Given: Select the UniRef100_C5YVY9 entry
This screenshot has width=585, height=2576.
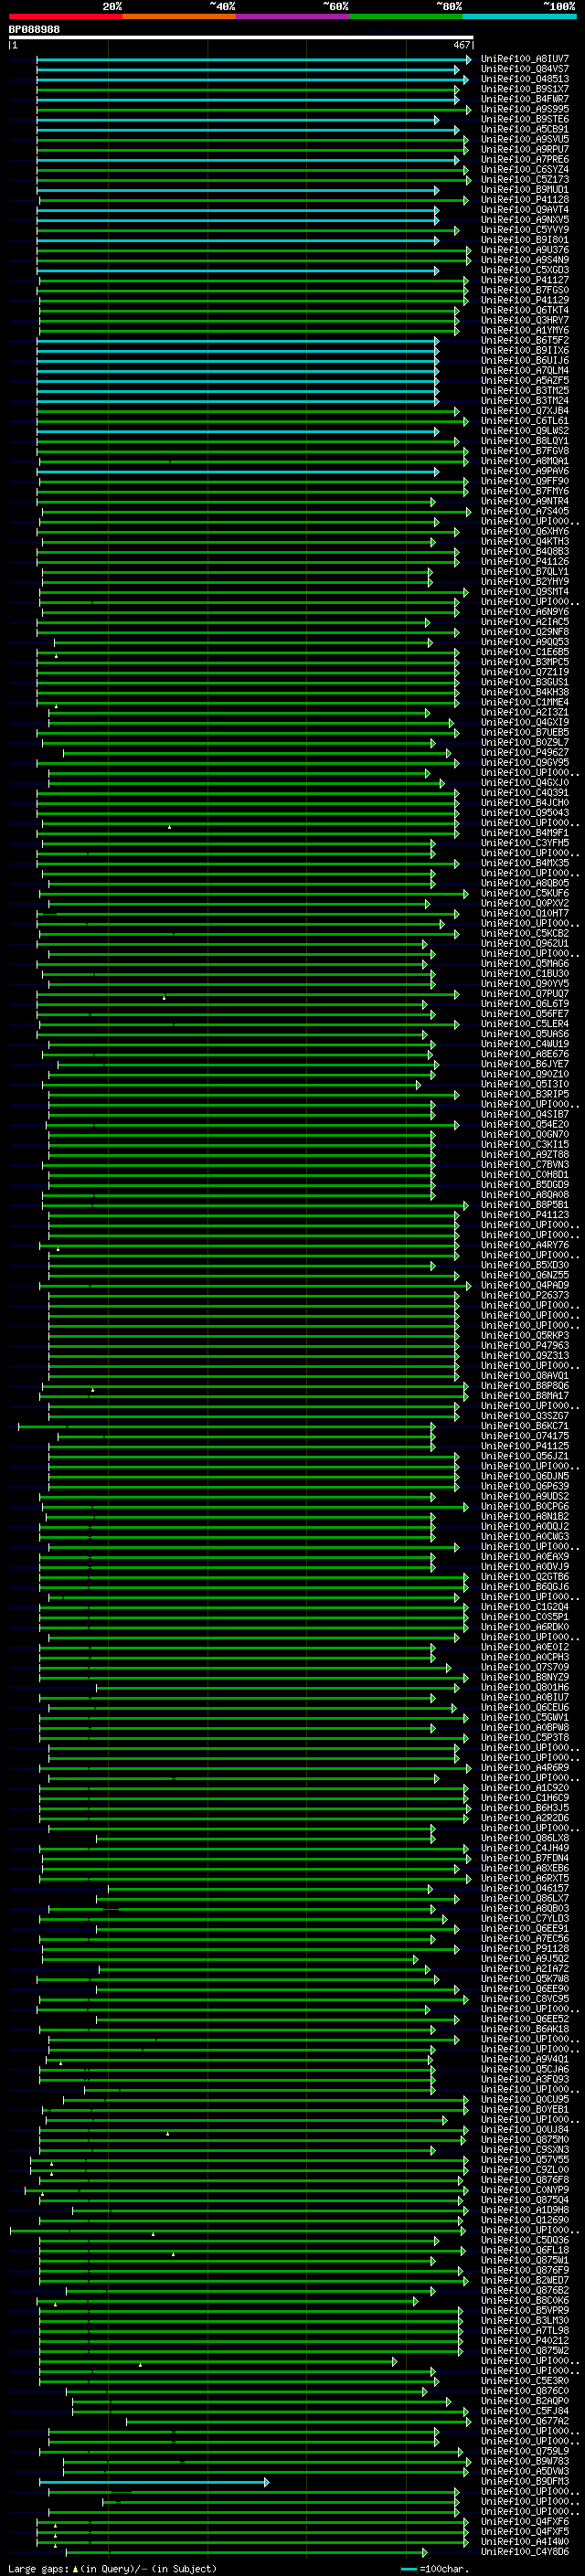Looking at the screenshot, I should point(525,230).
